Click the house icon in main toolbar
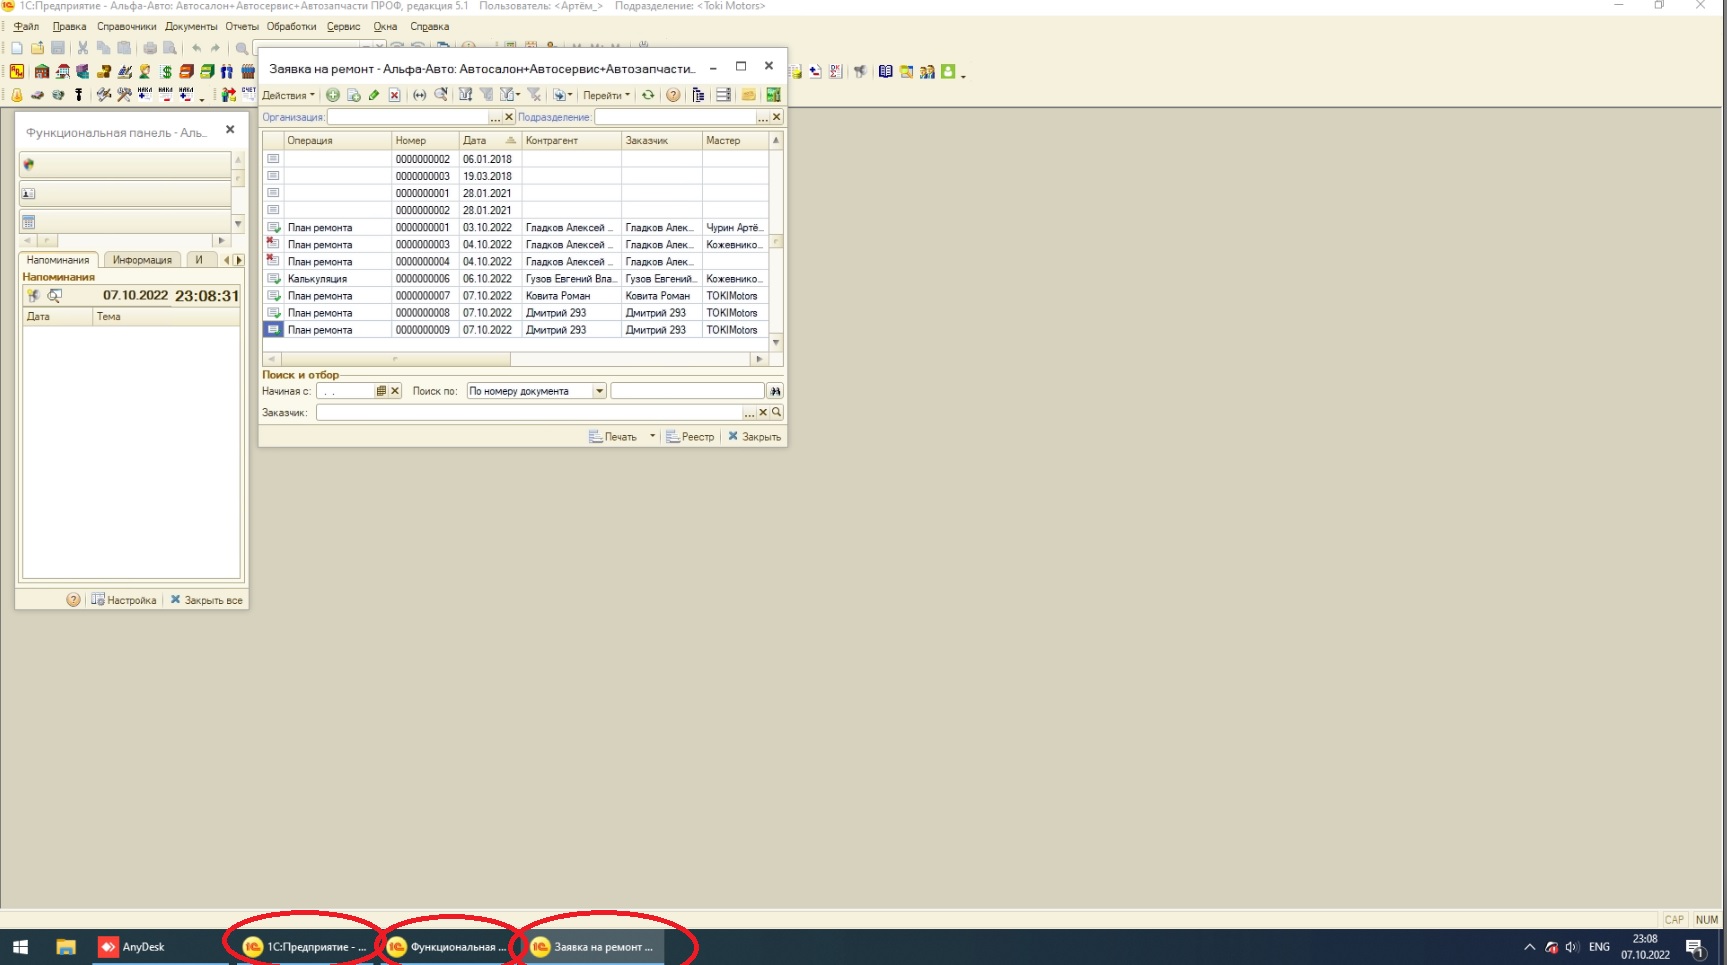1727x965 pixels. [x=42, y=72]
